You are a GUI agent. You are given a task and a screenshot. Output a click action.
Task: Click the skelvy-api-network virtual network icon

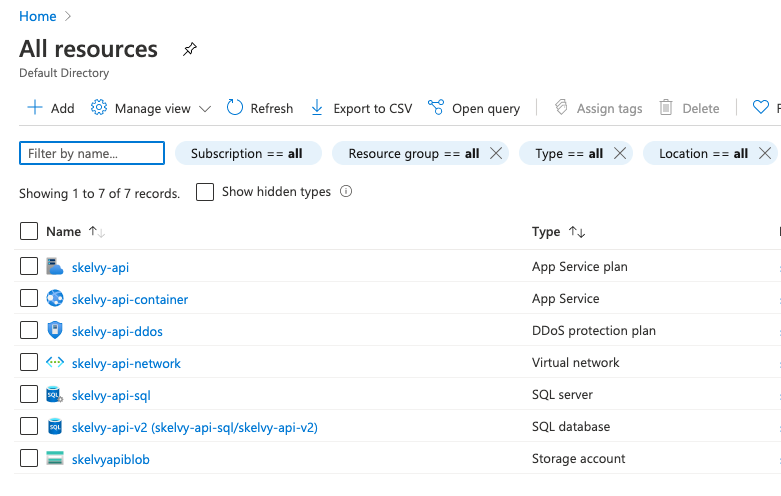55,363
